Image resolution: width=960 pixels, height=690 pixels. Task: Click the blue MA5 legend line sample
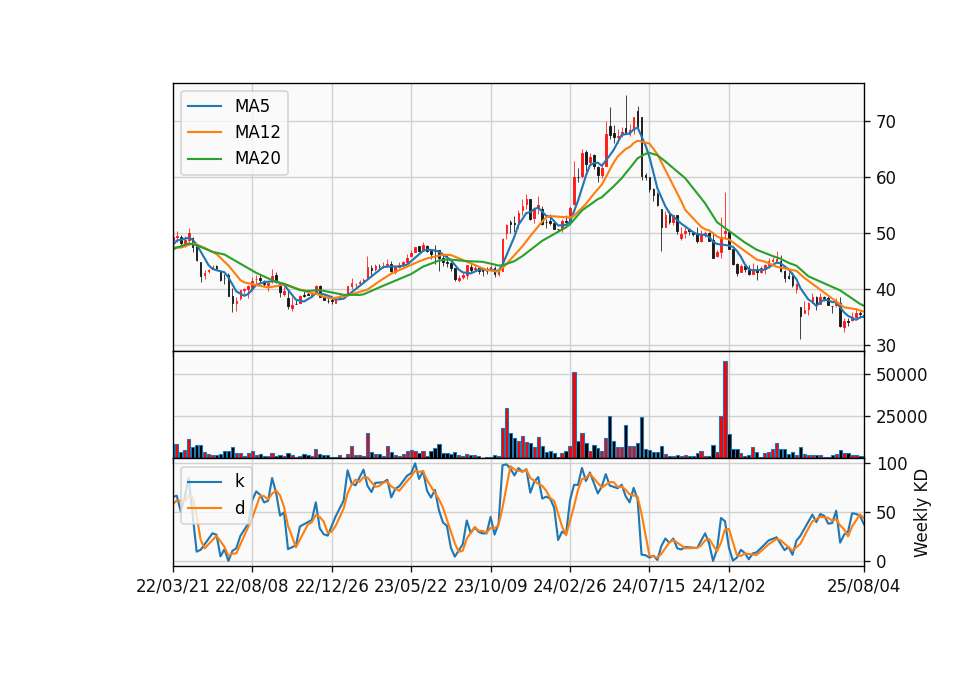click(204, 106)
